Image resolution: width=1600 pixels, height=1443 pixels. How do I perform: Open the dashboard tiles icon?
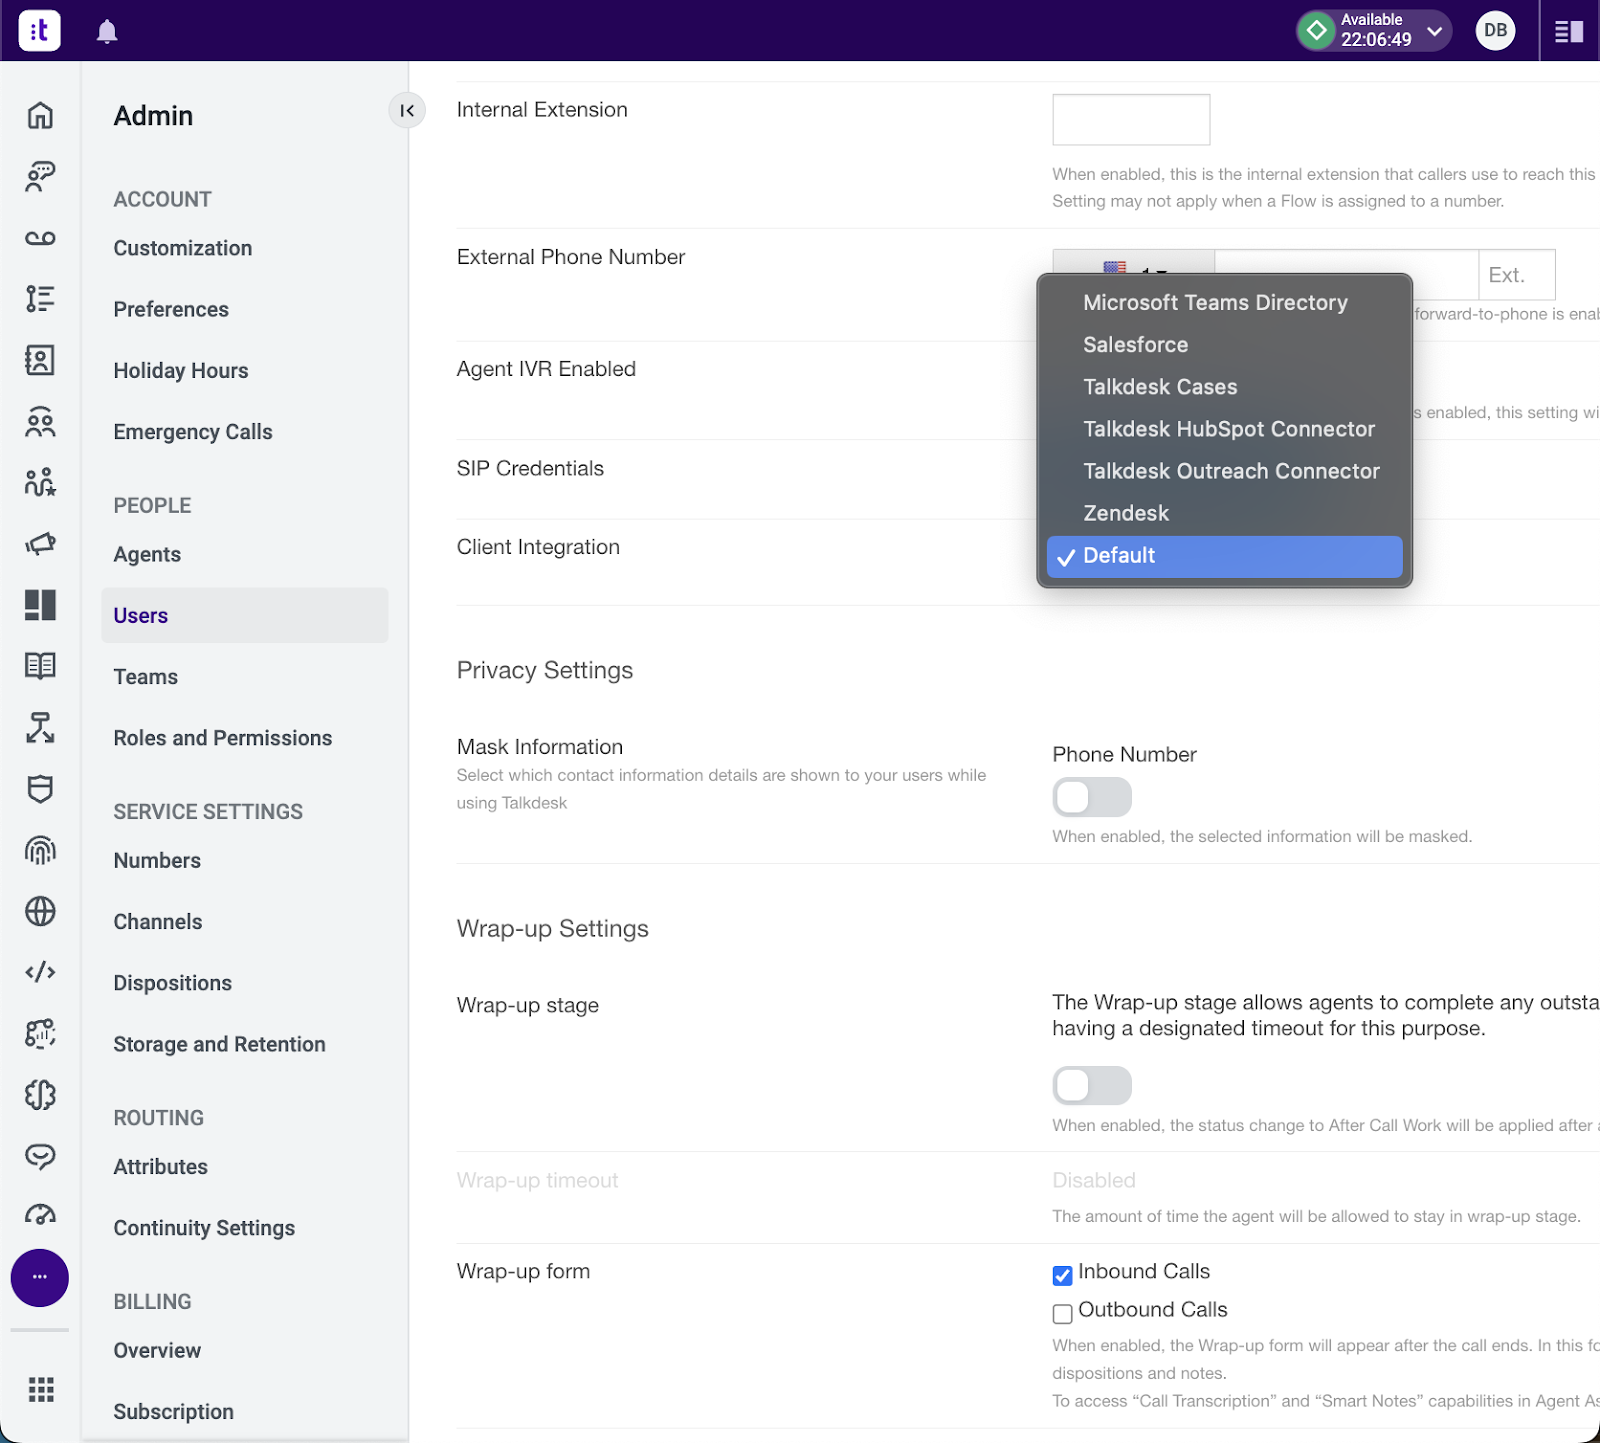[40, 605]
